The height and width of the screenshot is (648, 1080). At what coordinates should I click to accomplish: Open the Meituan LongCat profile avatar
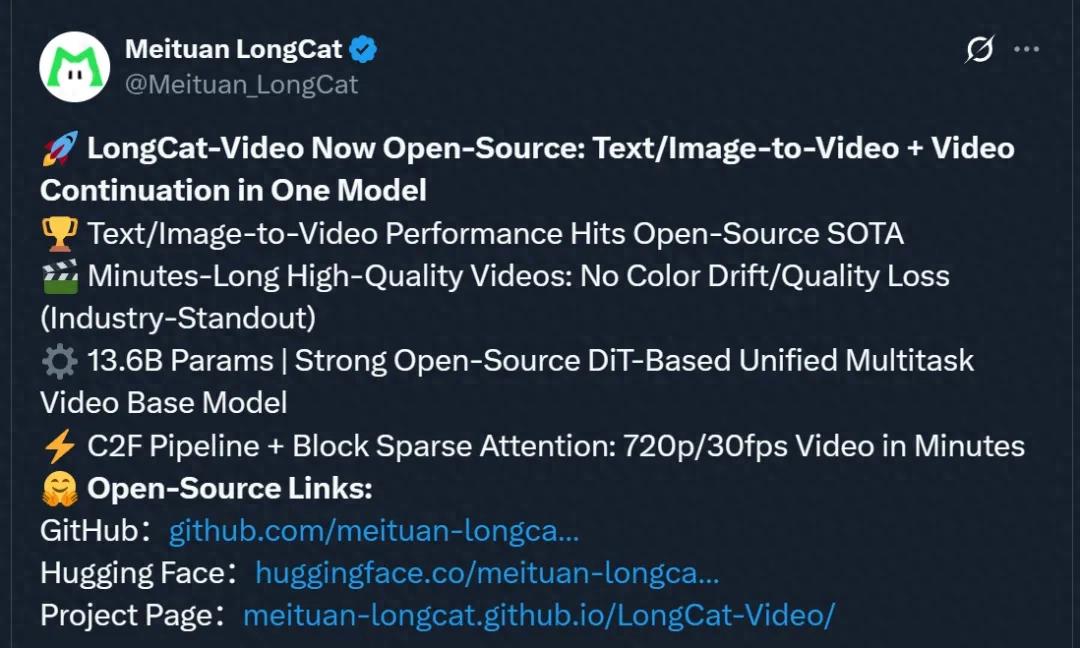(x=76, y=66)
